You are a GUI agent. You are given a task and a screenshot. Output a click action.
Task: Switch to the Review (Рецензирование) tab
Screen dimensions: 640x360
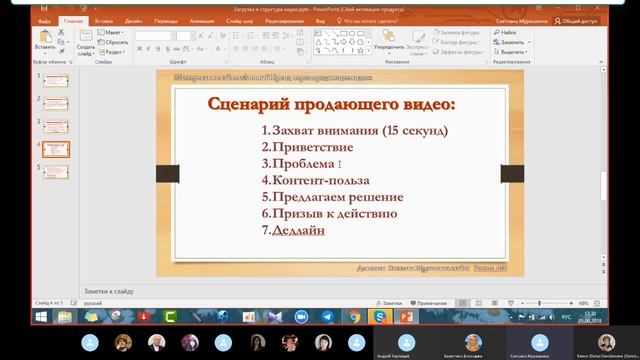pyautogui.click(x=284, y=21)
